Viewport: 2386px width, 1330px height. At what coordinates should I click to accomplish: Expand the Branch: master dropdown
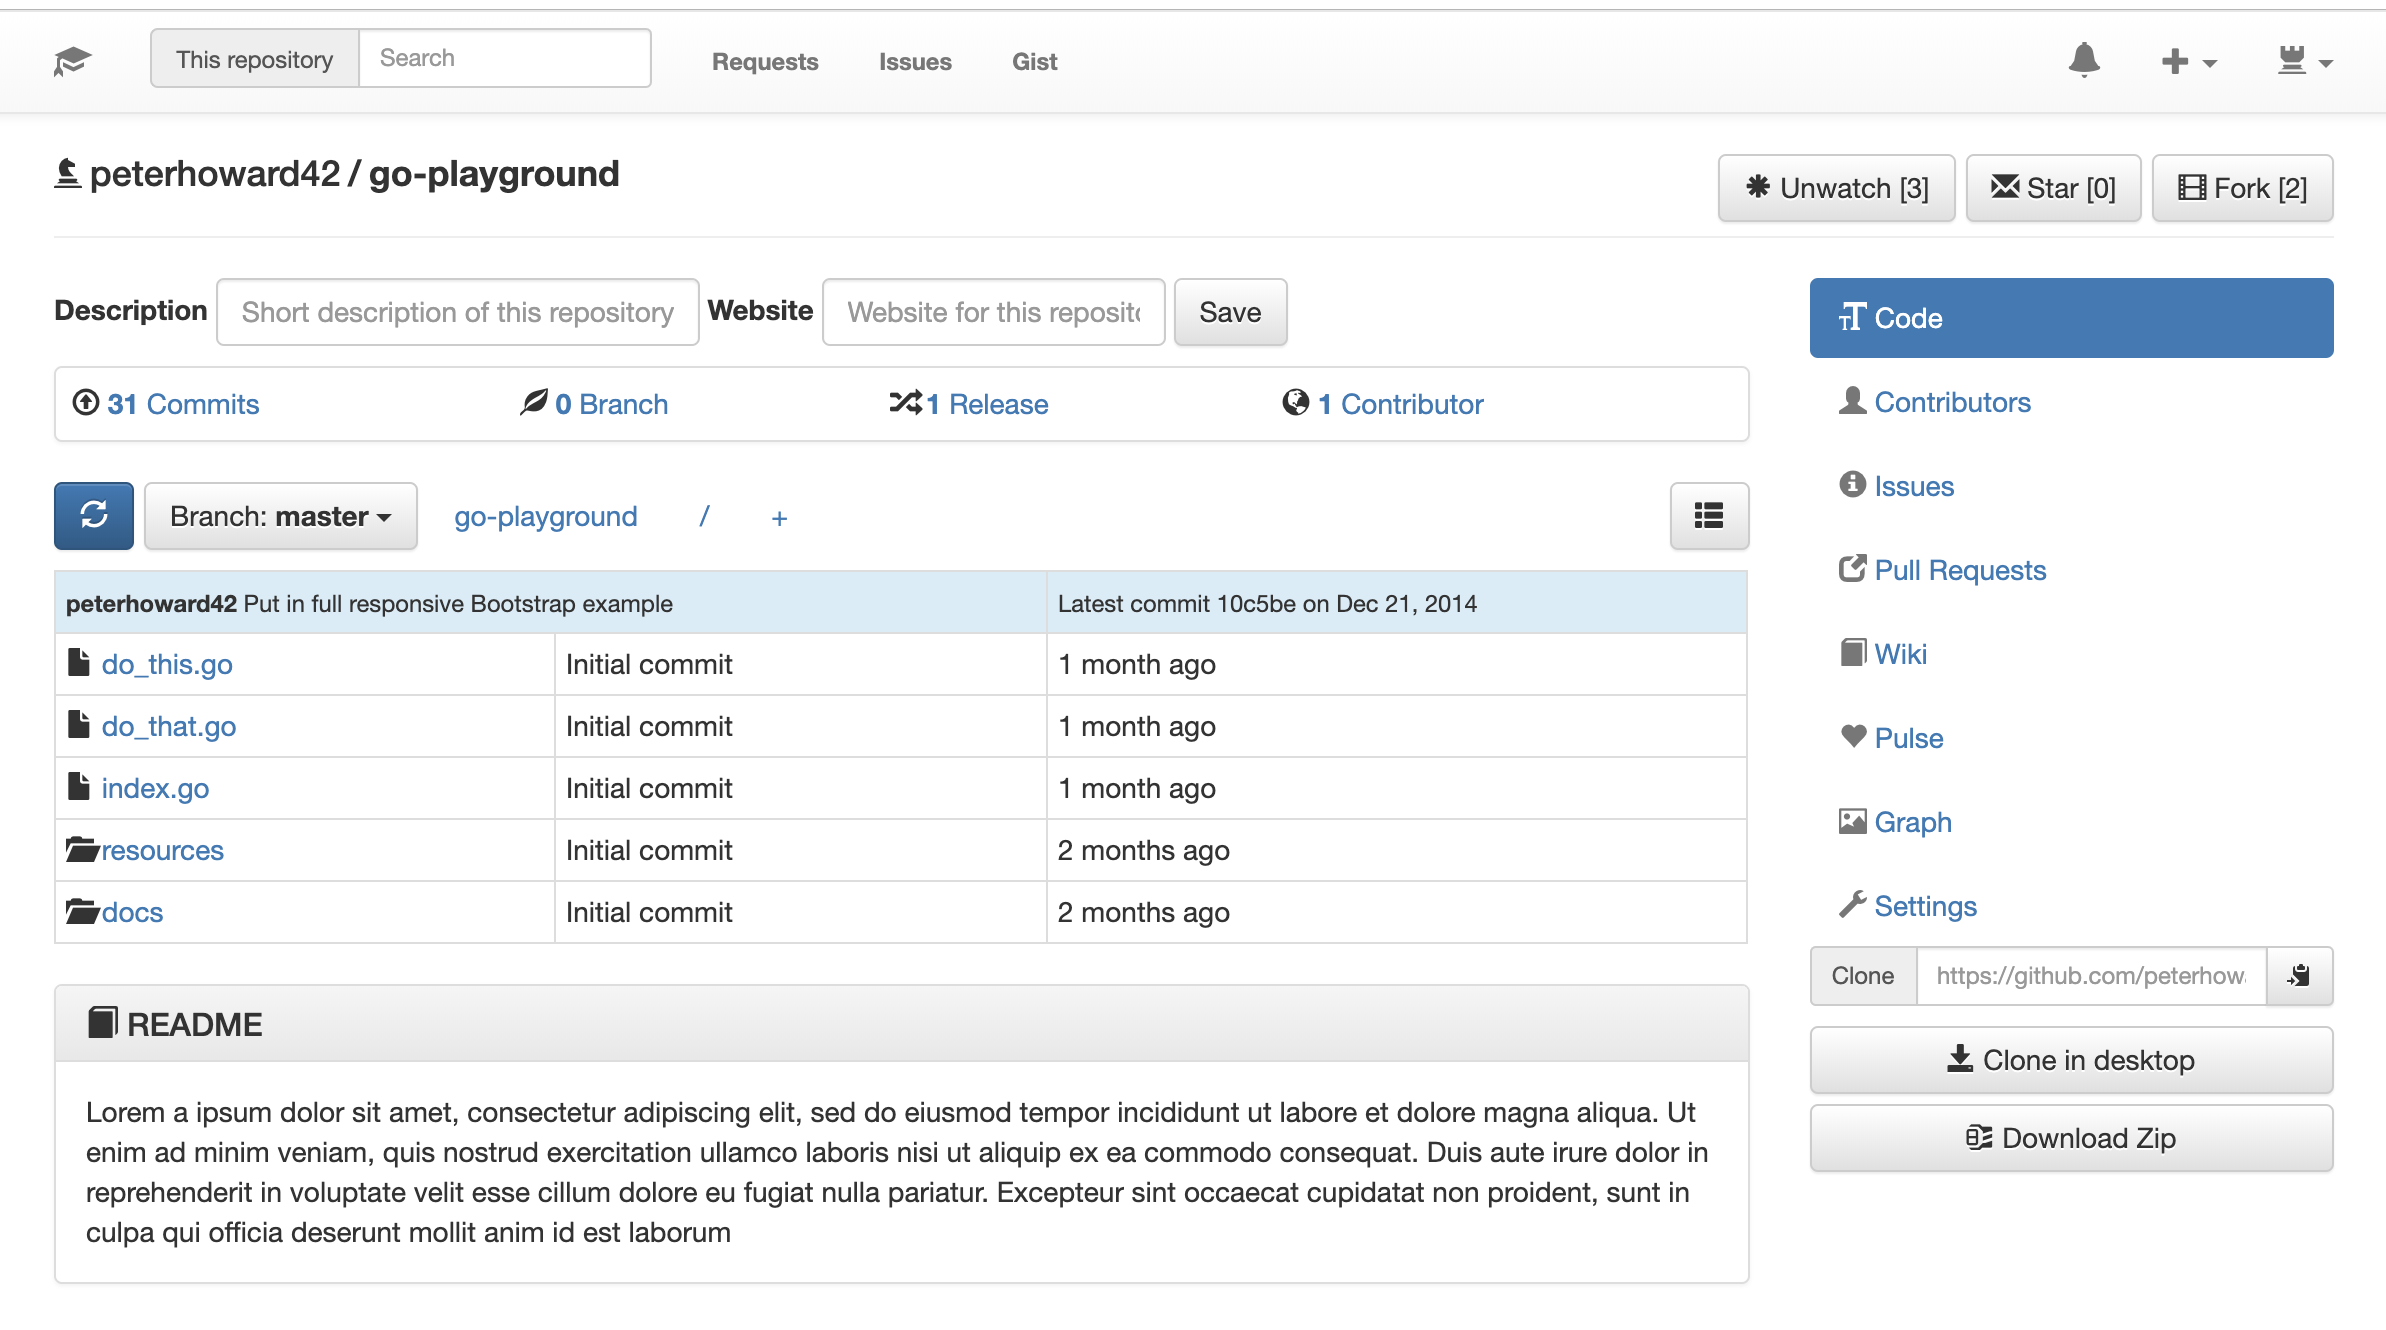(281, 516)
